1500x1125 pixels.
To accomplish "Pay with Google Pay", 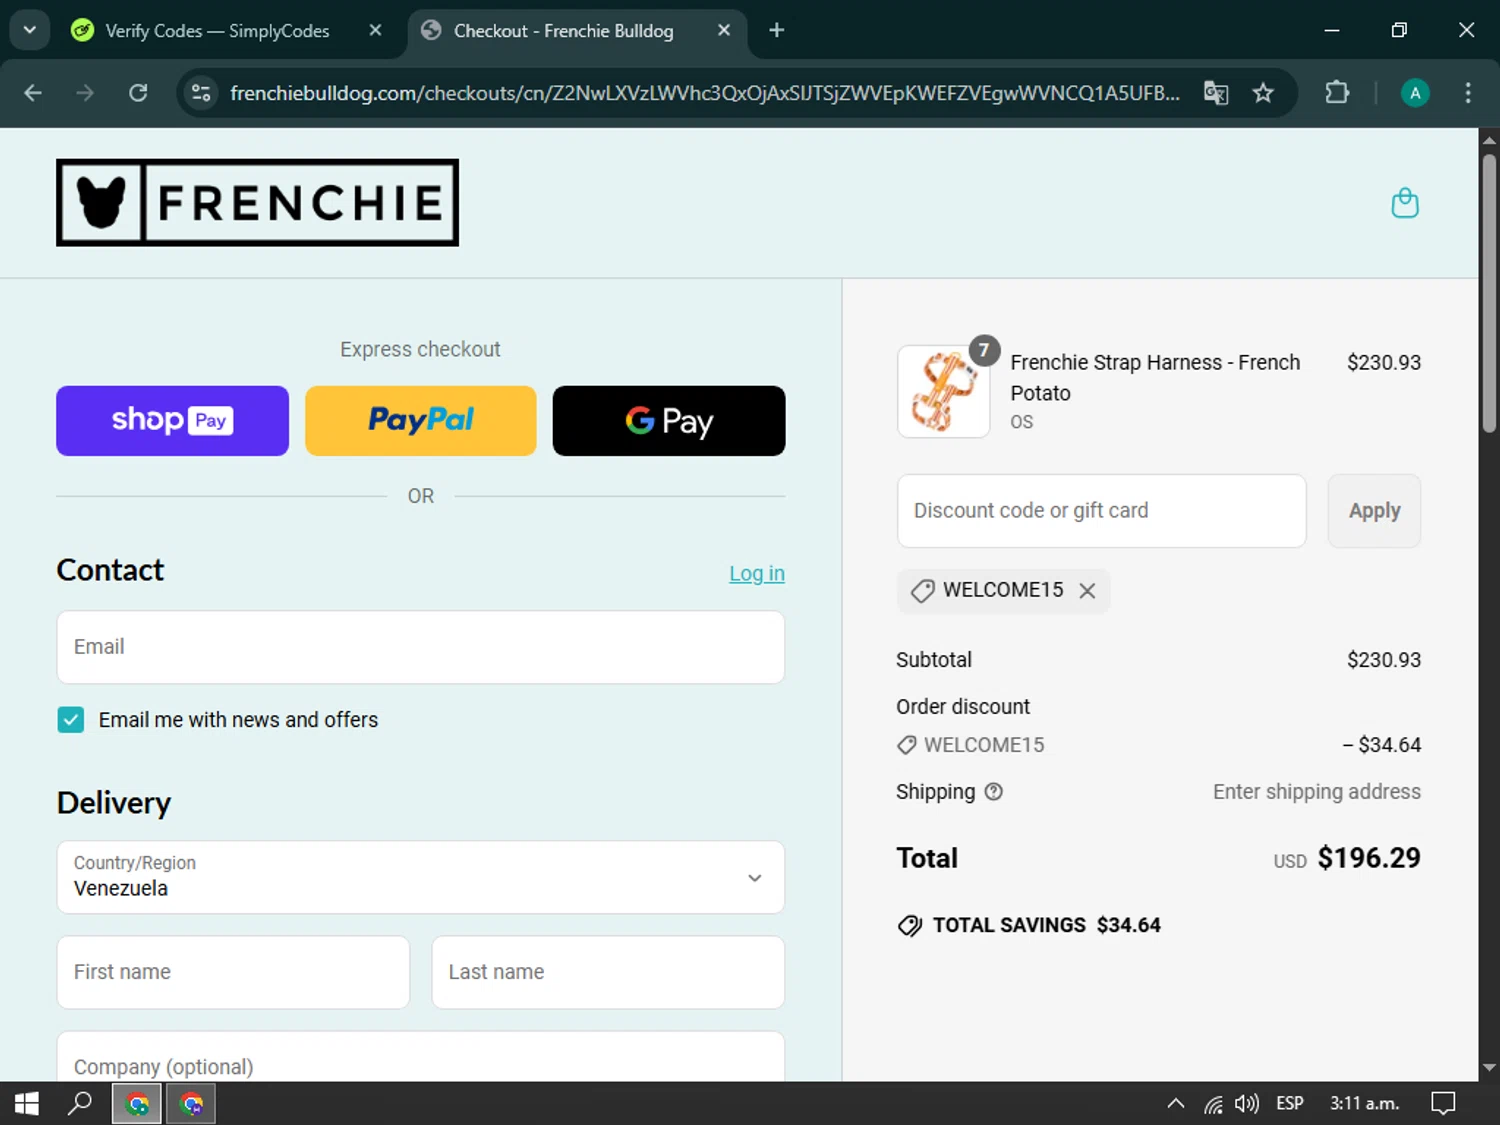I will 669,421.
